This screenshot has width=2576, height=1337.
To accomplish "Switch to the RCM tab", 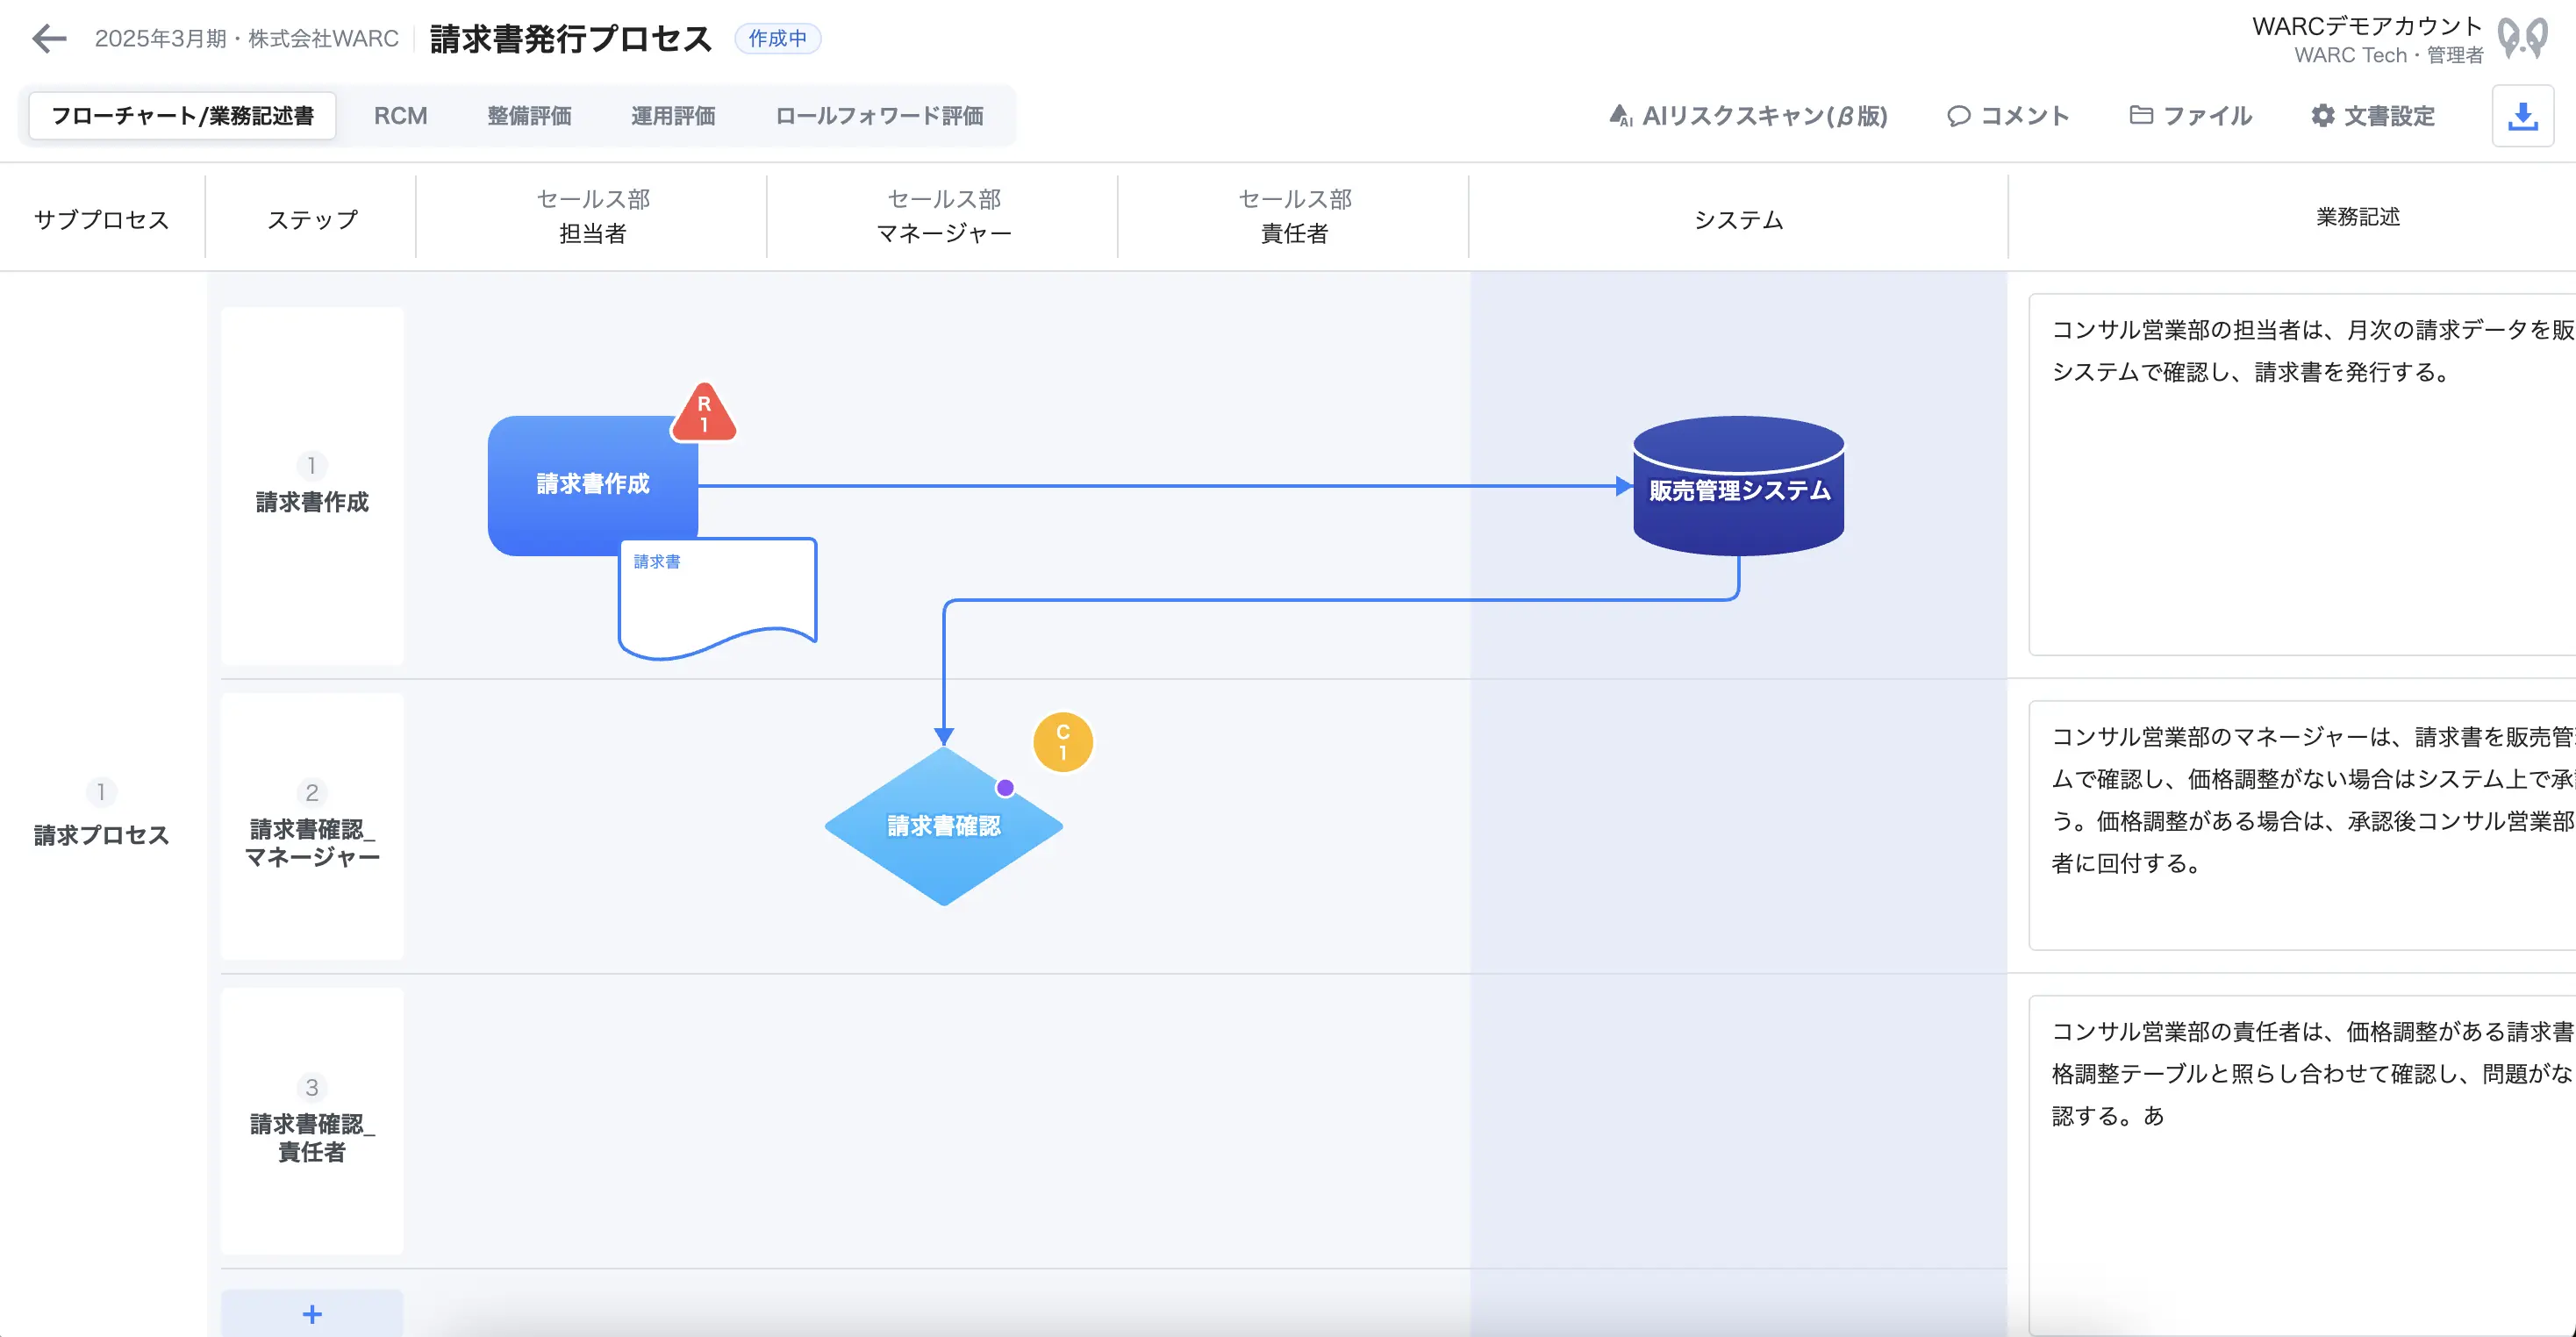I will pos(400,116).
